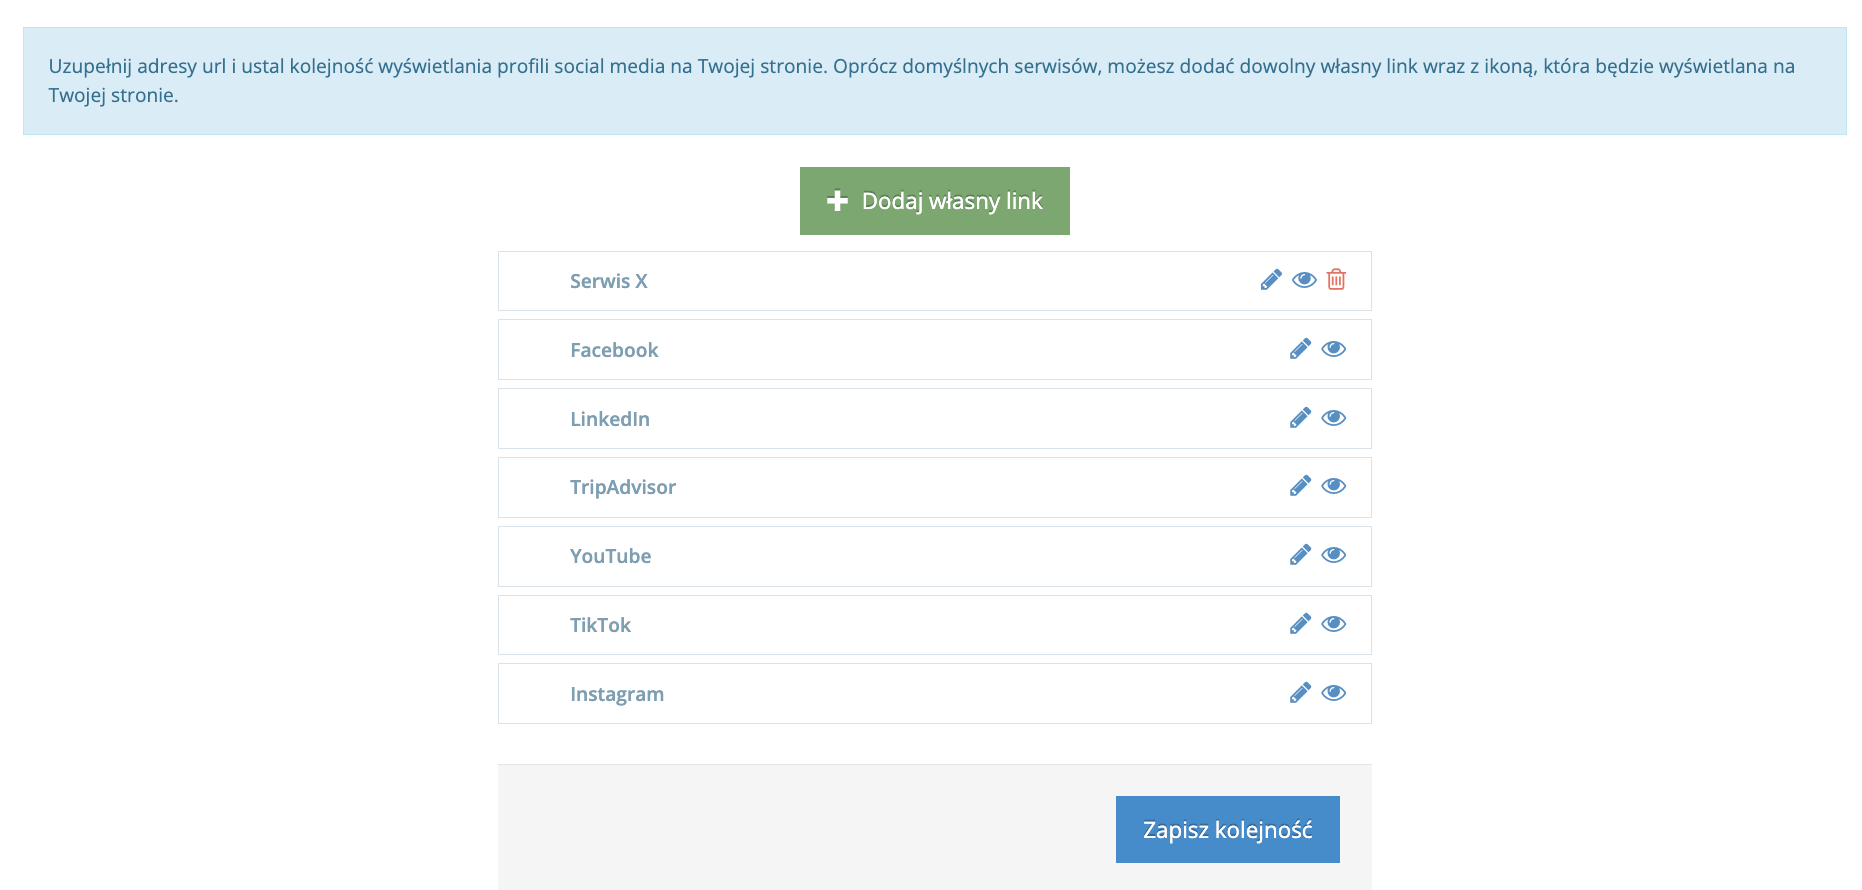Click the Dodaj własny link button

(934, 201)
